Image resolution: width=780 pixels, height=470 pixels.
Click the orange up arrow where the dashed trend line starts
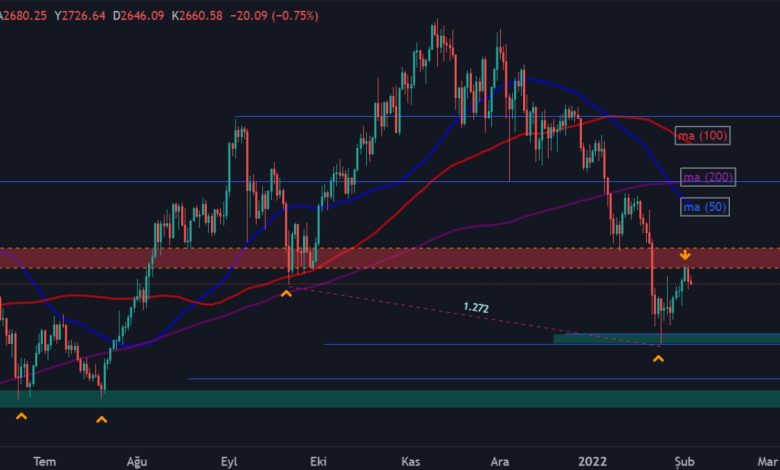(x=286, y=293)
